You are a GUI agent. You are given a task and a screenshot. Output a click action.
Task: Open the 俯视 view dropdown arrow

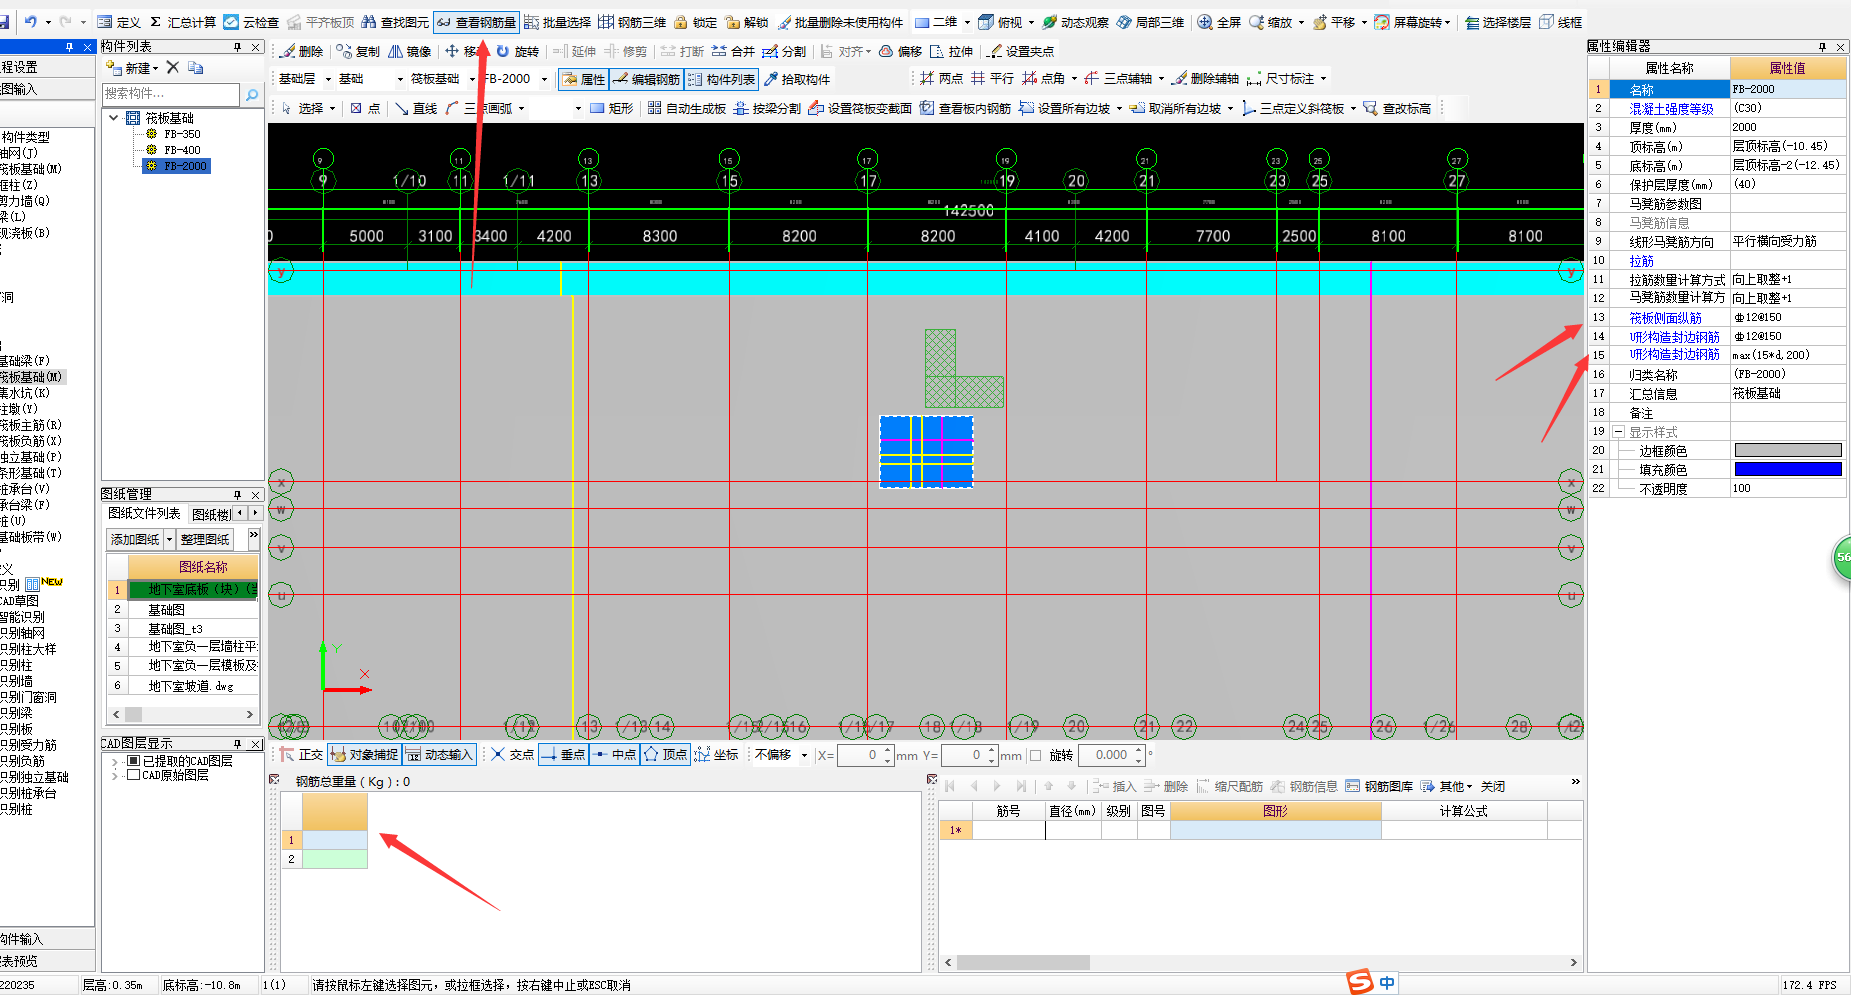(1029, 23)
